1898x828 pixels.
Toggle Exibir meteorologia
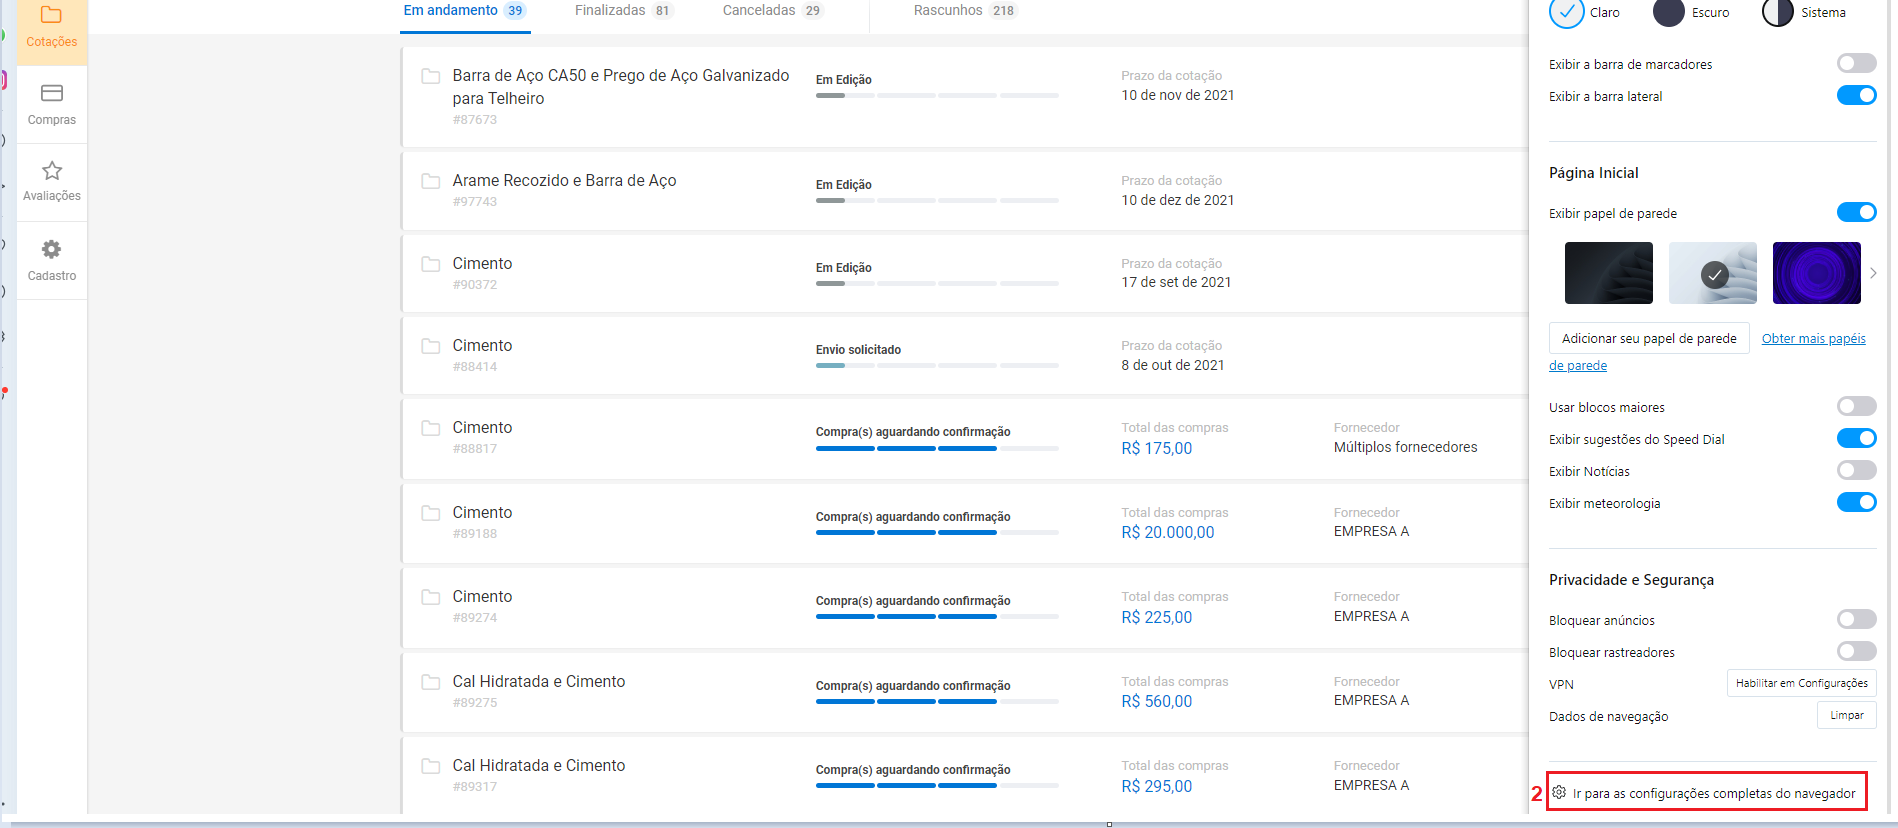pyautogui.click(x=1856, y=503)
